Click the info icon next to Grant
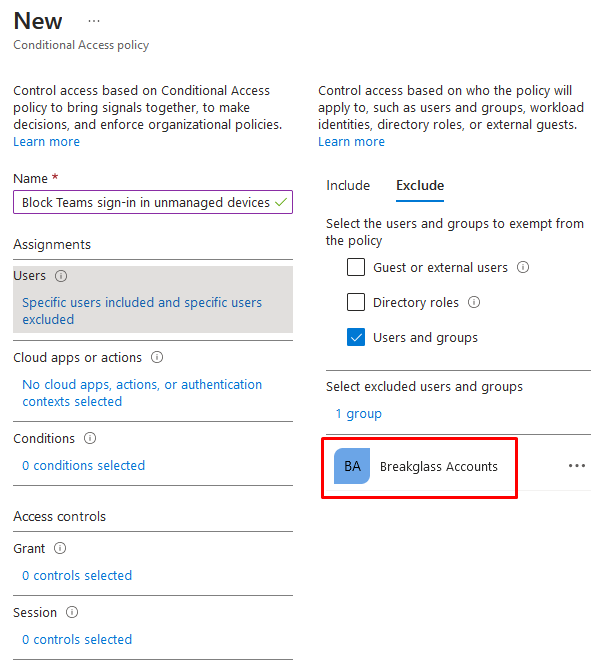 click(x=60, y=548)
